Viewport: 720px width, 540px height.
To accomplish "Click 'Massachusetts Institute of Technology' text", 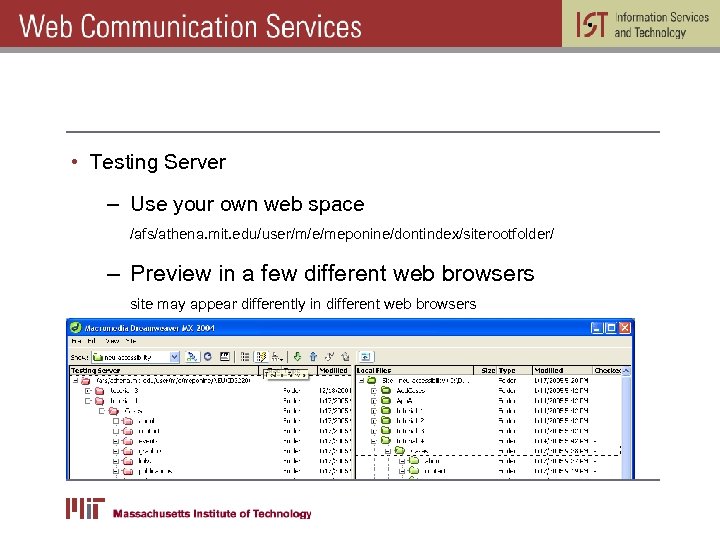I will click(212, 514).
